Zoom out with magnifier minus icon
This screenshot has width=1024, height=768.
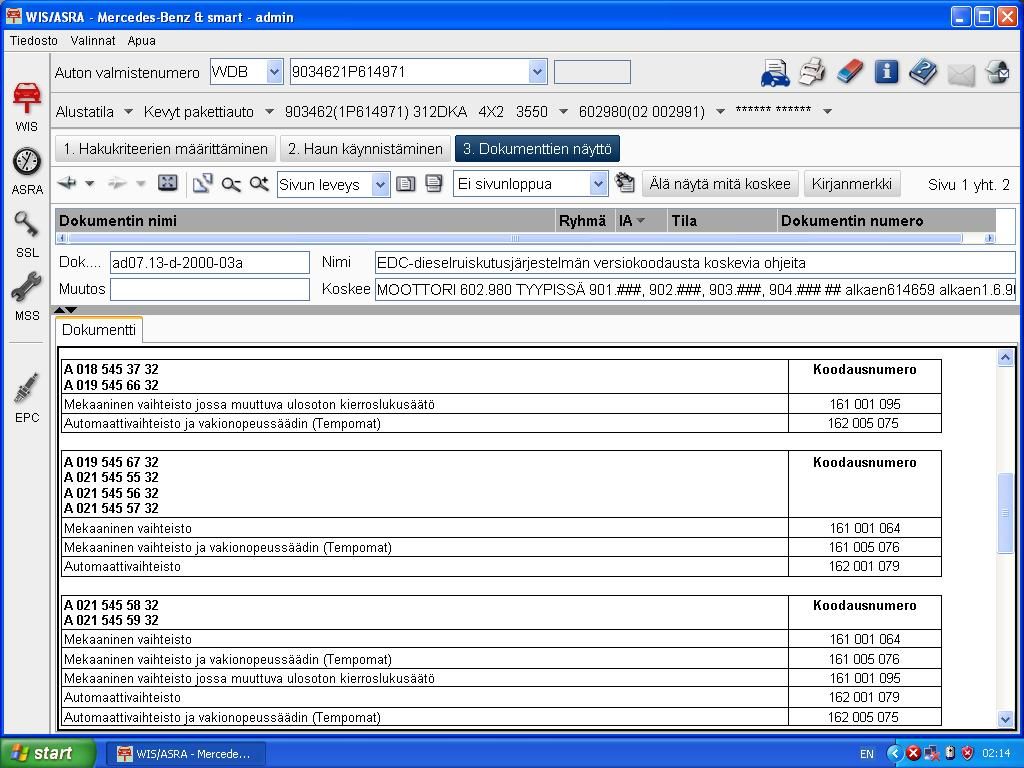pos(231,184)
